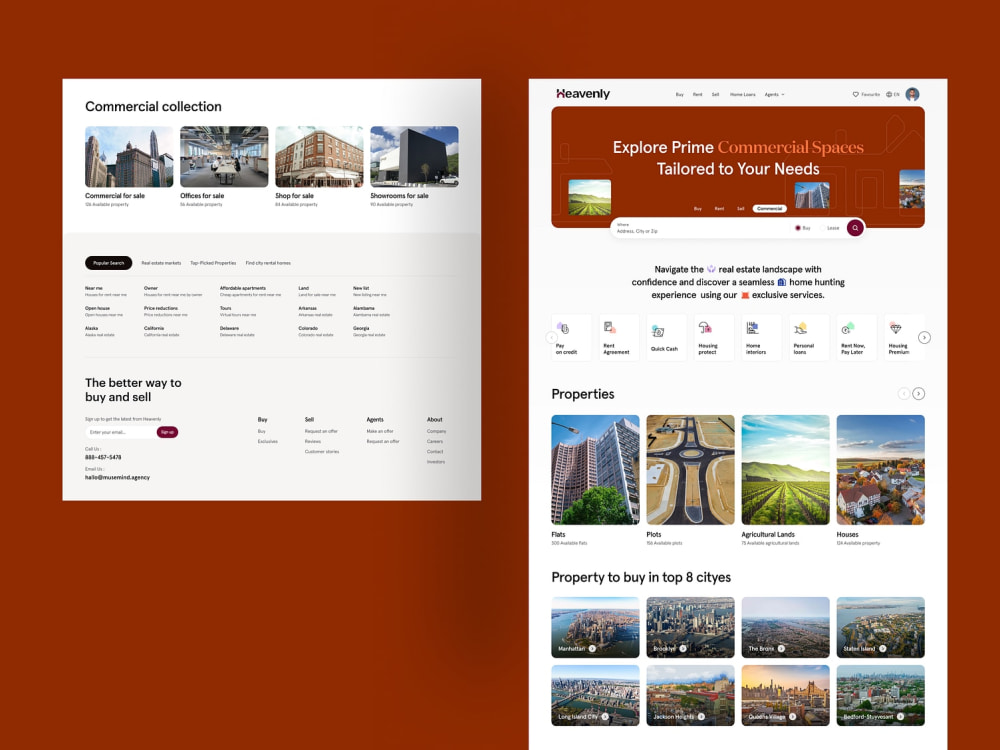
Task: Open the Houses property thumbnail
Action: pyautogui.click(x=880, y=470)
